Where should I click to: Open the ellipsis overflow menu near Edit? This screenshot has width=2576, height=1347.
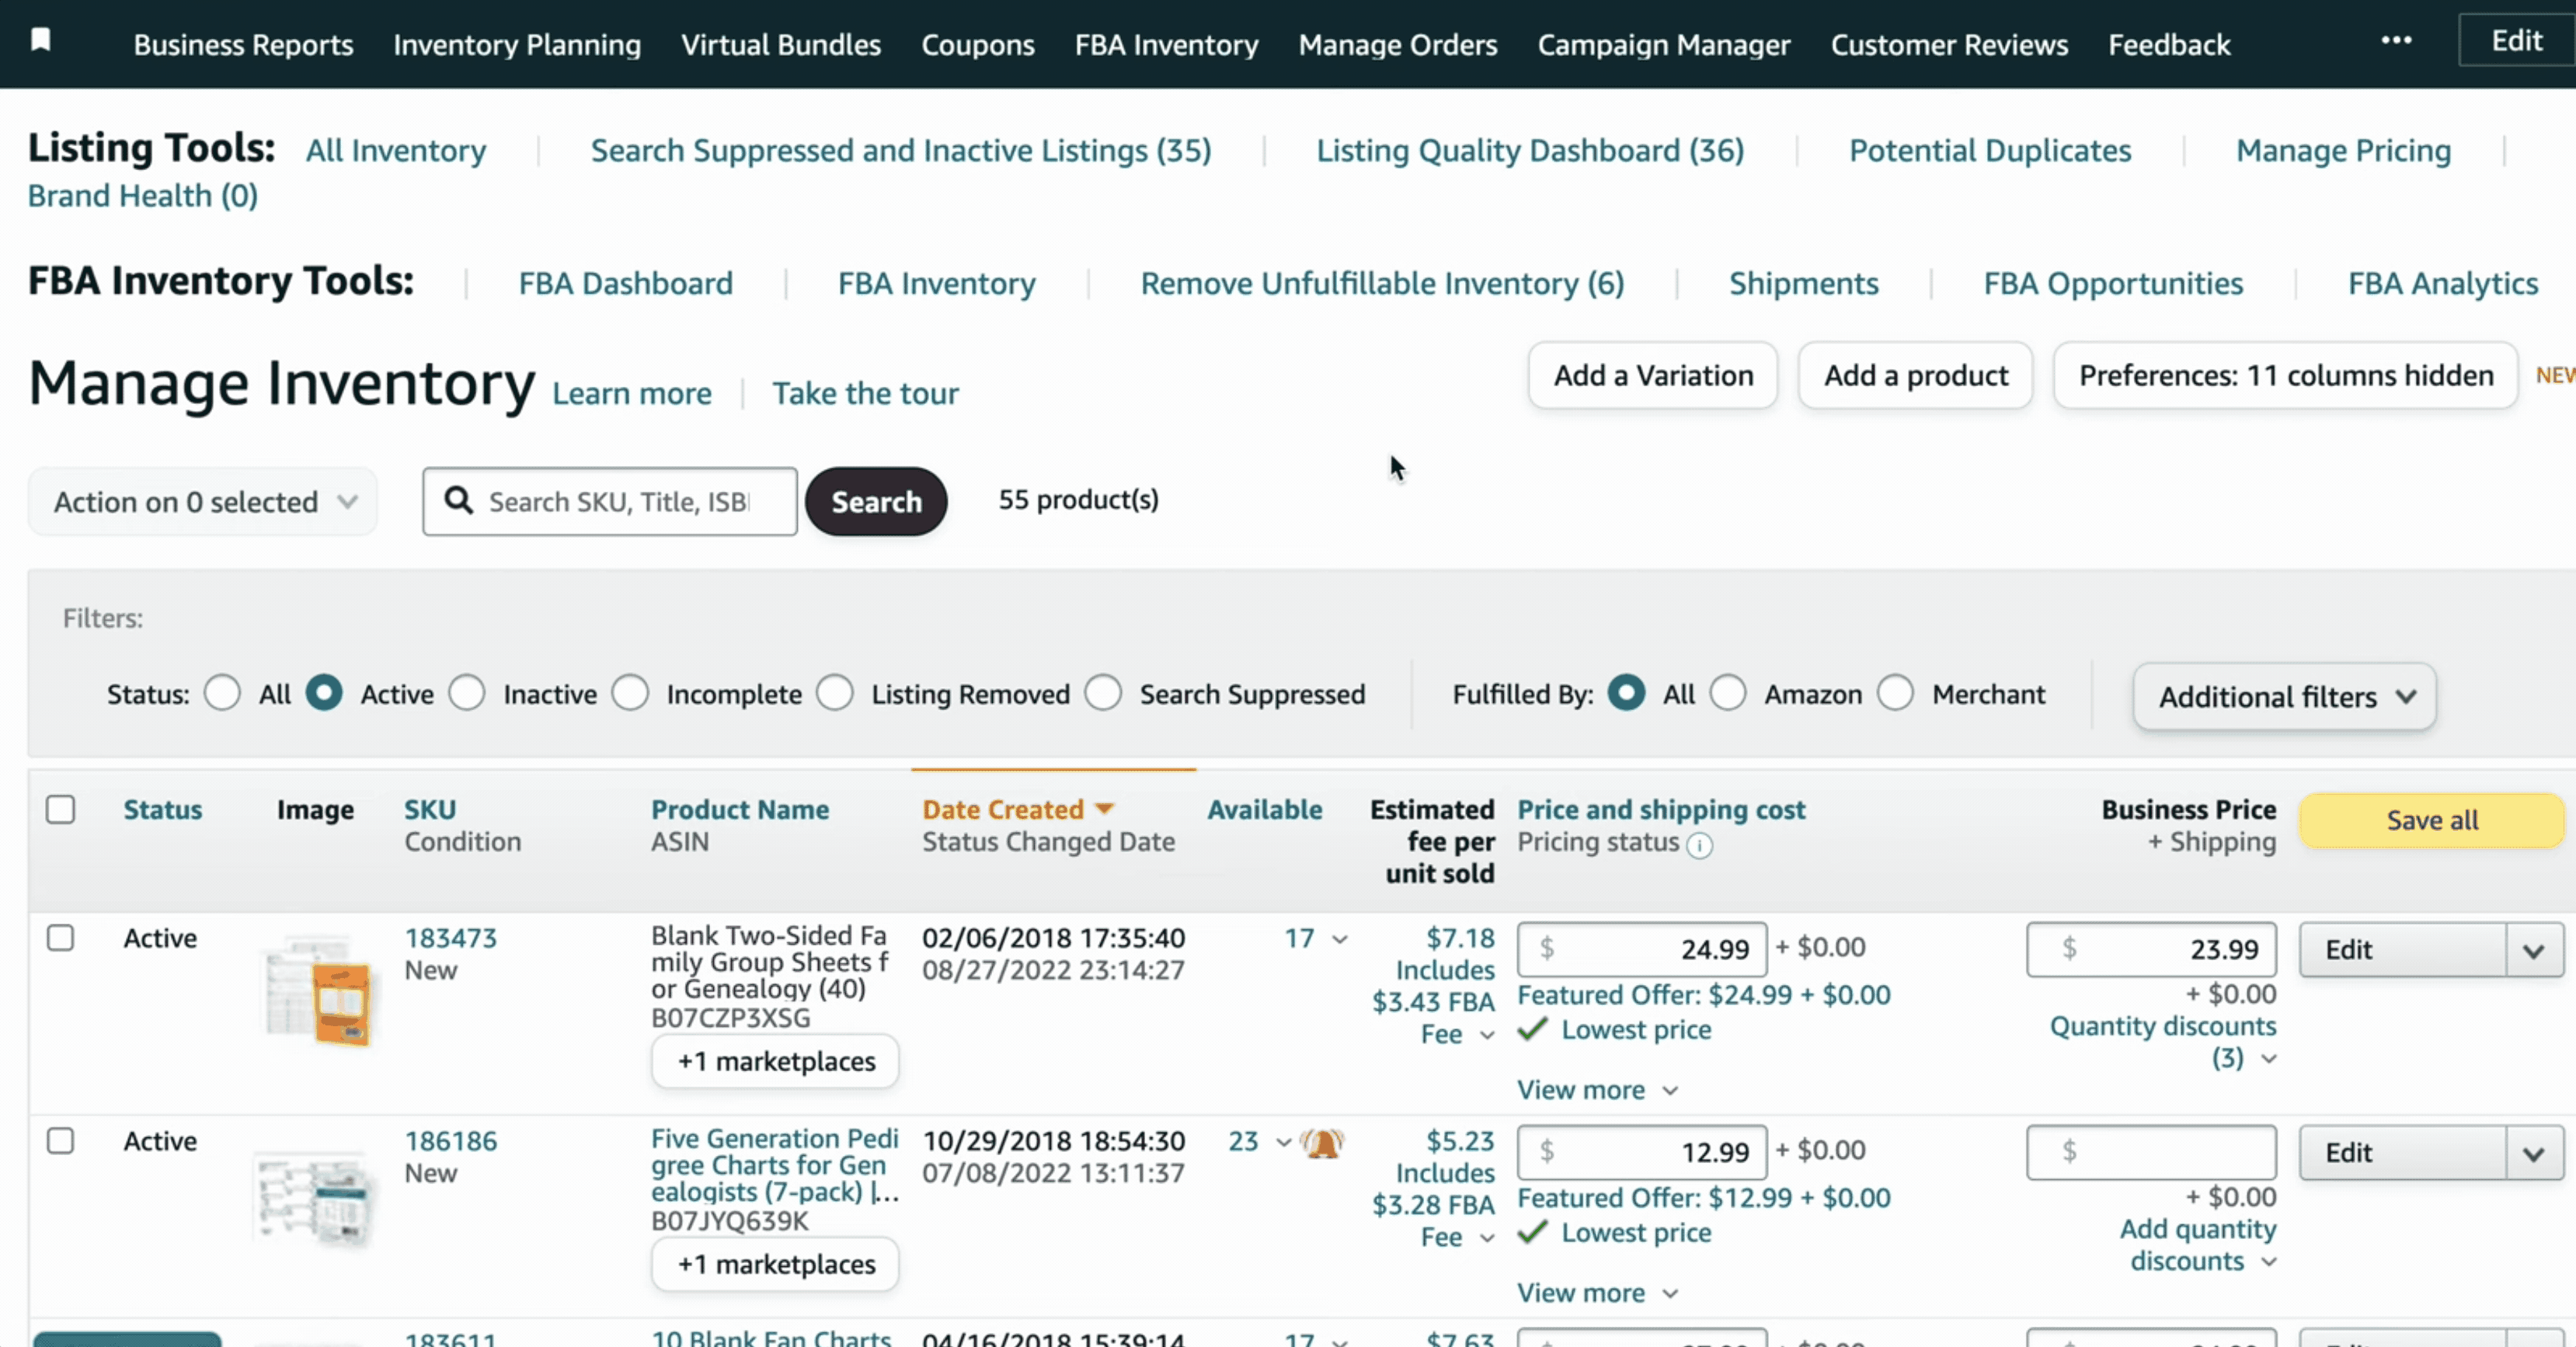2397,41
